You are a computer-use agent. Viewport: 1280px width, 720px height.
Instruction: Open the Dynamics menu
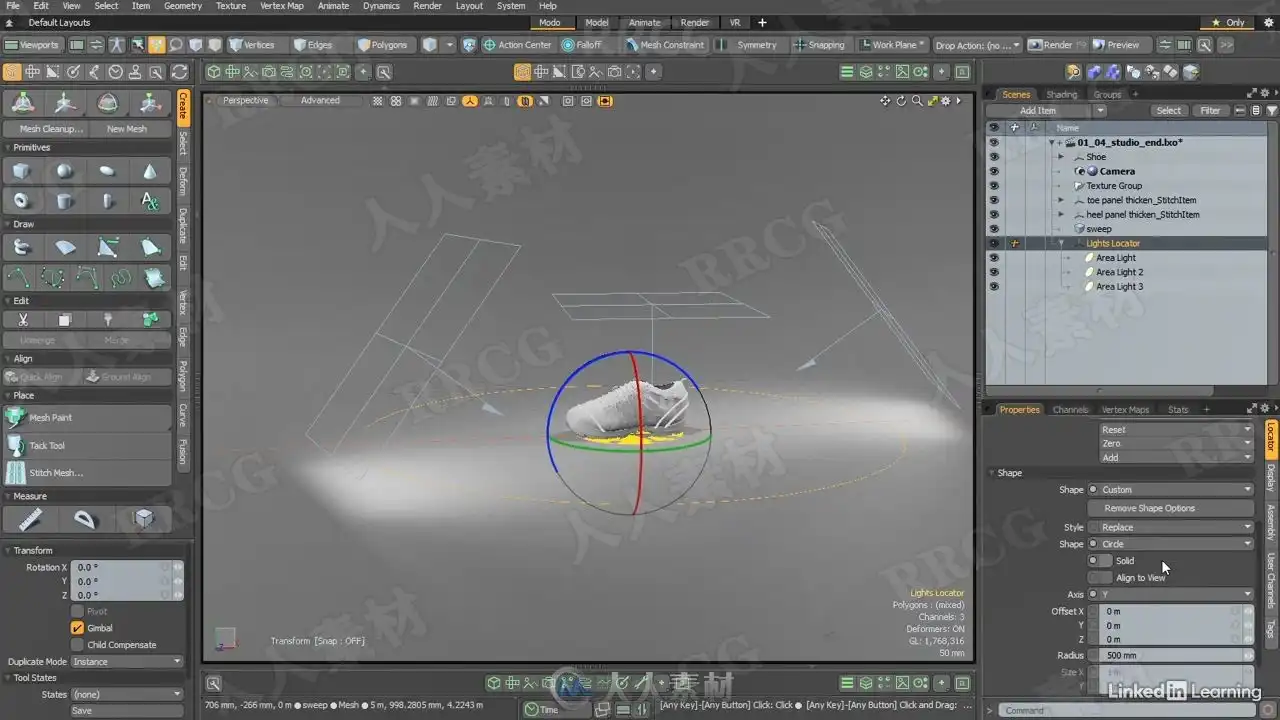click(381, 6)
